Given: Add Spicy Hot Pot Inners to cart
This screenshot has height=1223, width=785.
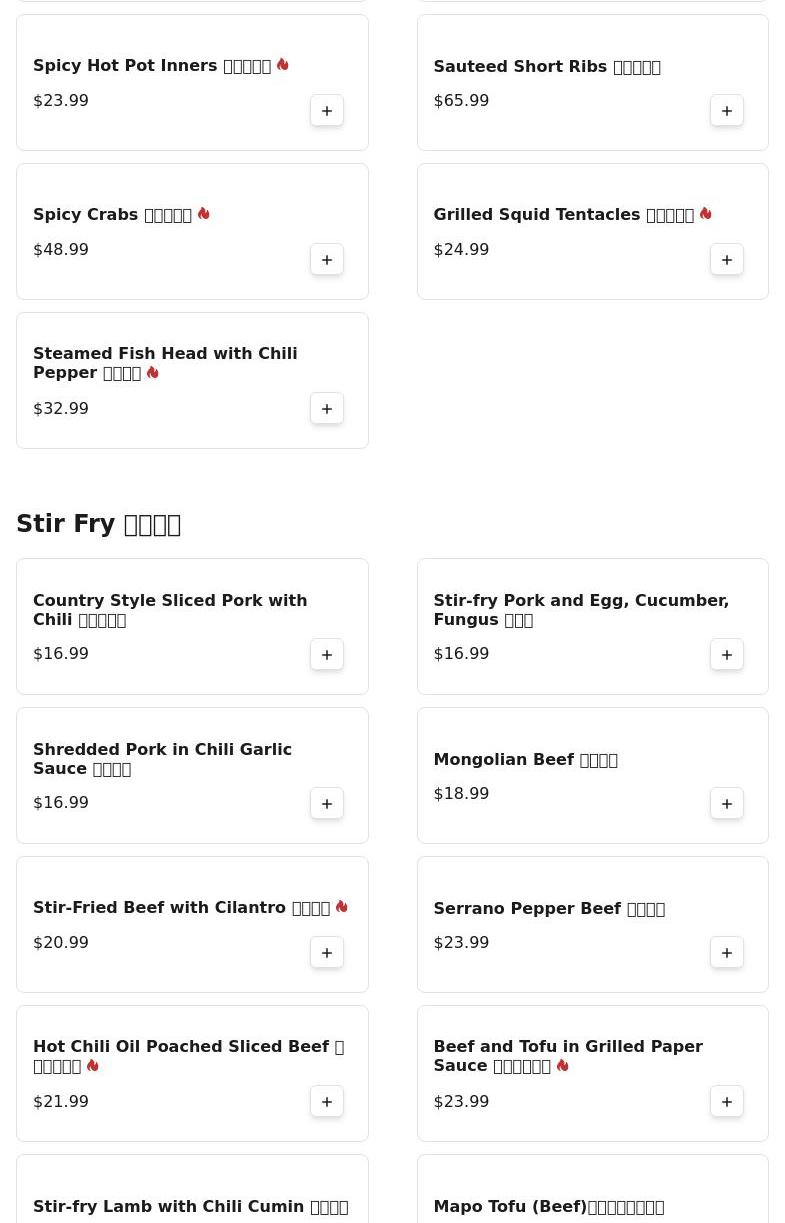Looking at the screenshot, I should tap(327, 111).
